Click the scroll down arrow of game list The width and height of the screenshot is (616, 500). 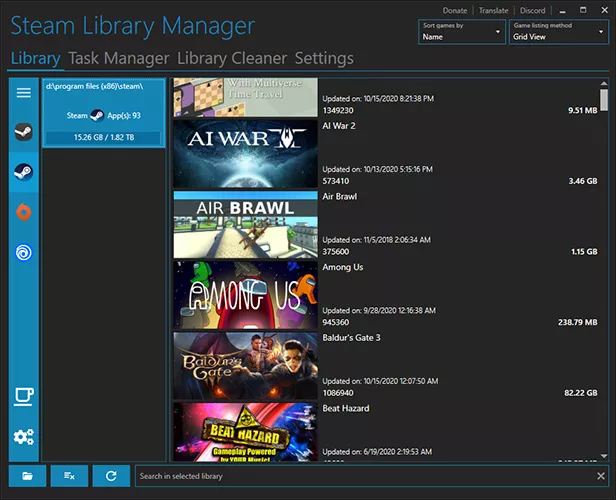[x=604, y=456]
